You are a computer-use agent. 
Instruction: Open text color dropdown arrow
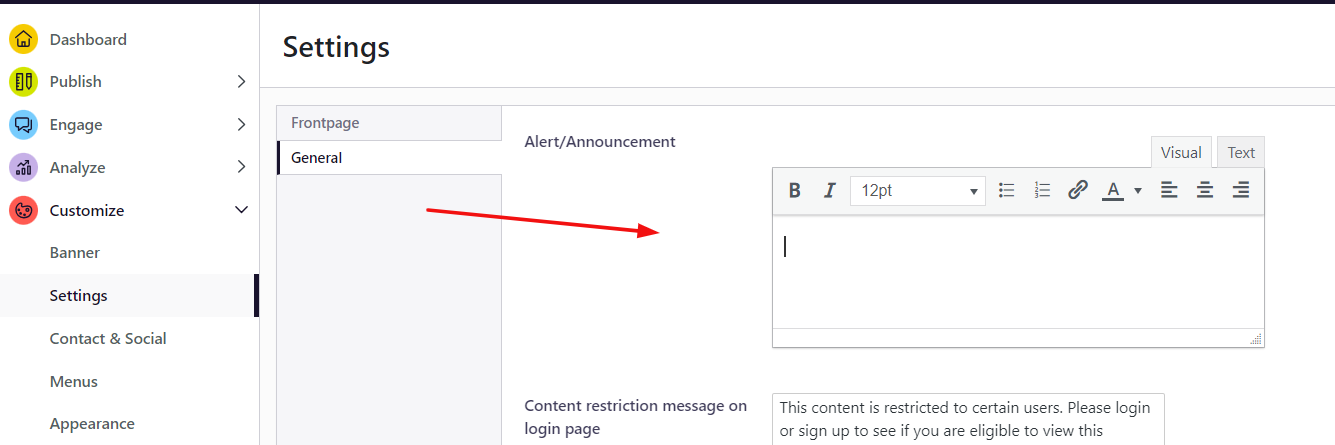[1138, 191]
